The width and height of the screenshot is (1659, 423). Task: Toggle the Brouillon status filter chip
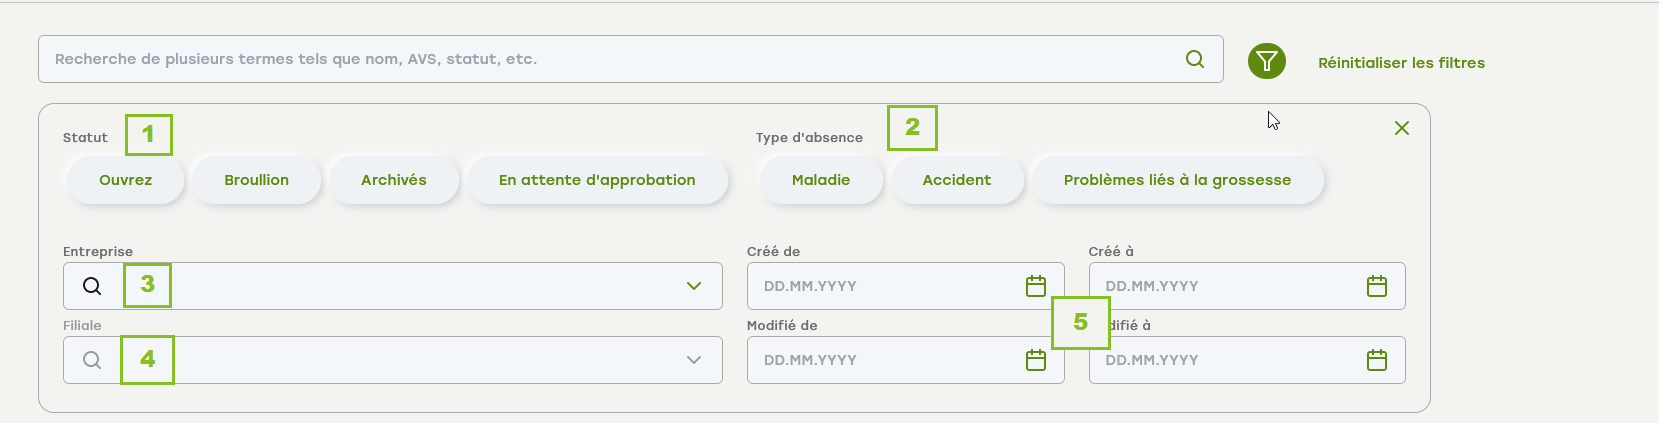256,180
